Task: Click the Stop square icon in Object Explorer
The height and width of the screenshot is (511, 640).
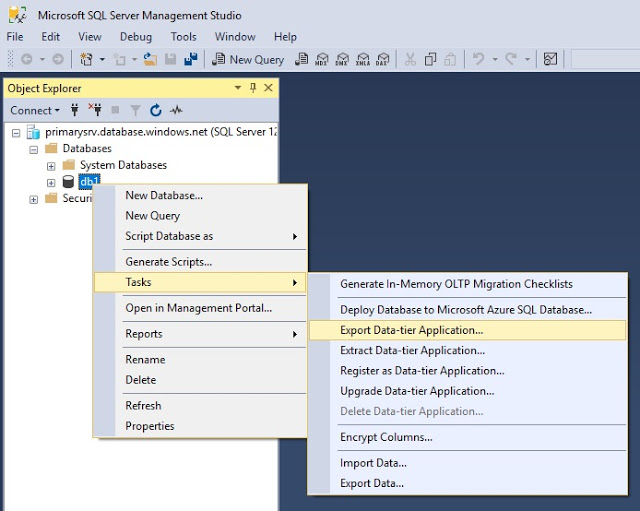Action: pyautogui.click(x=116, y=110)
